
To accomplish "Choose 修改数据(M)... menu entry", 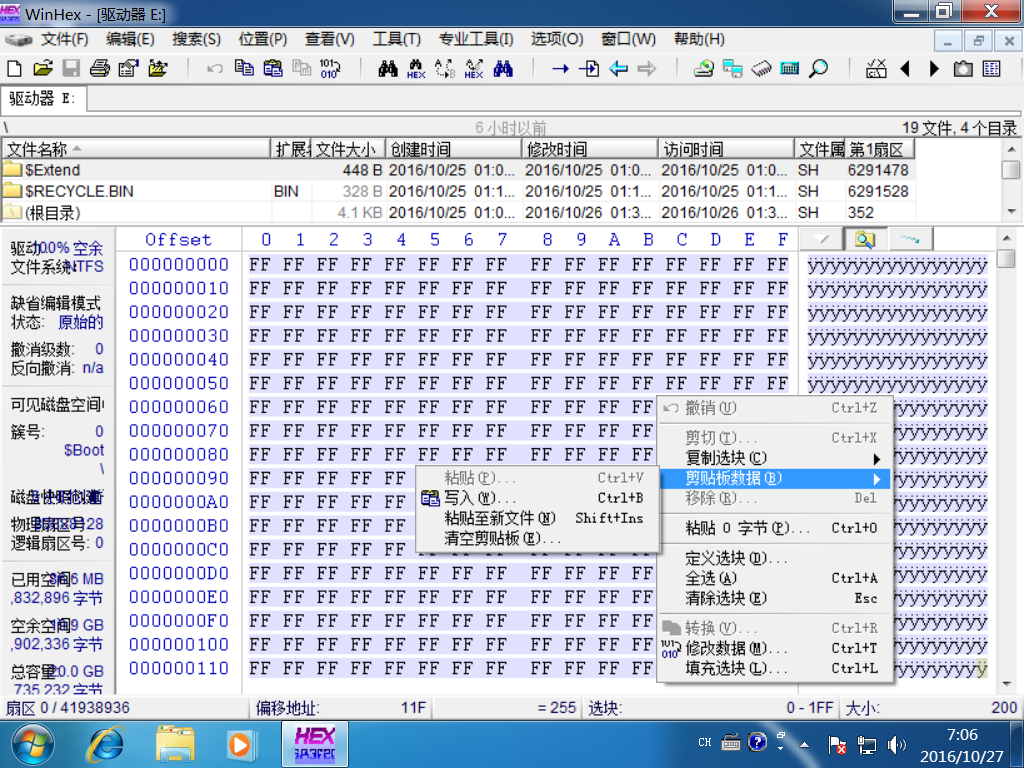I will tap(775, 648).
